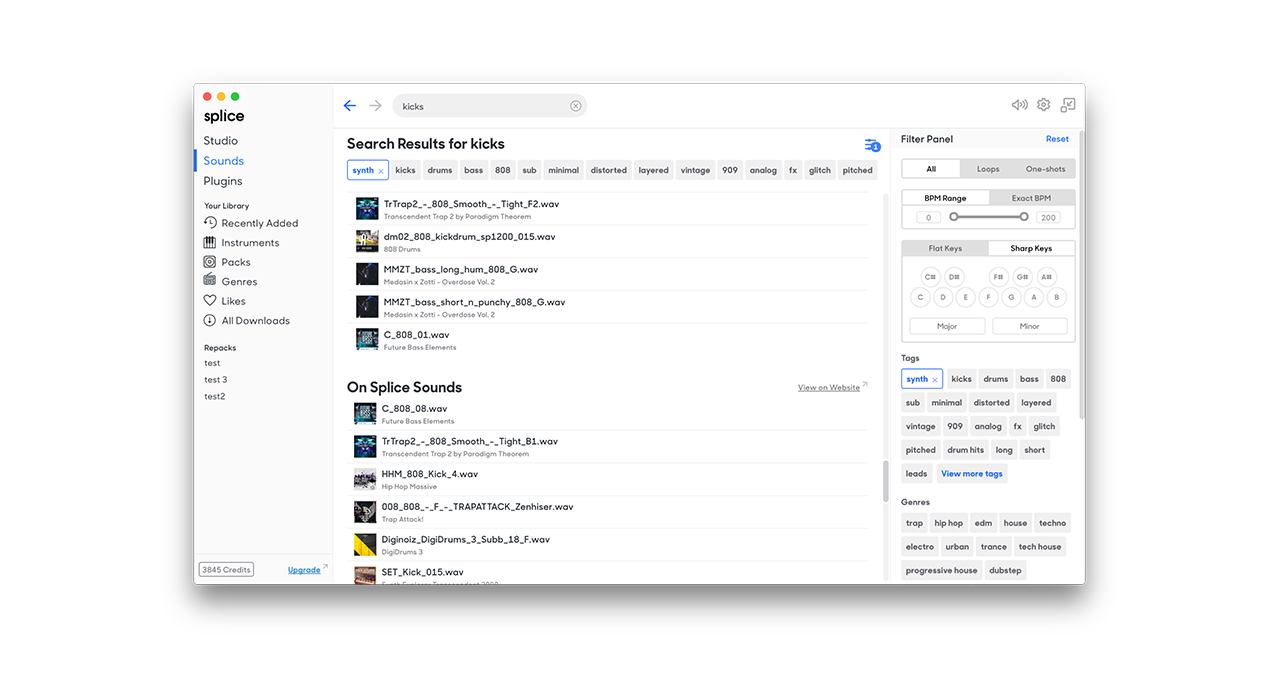
Task: Select the A# key circle
Action: tap(1046, 277)
